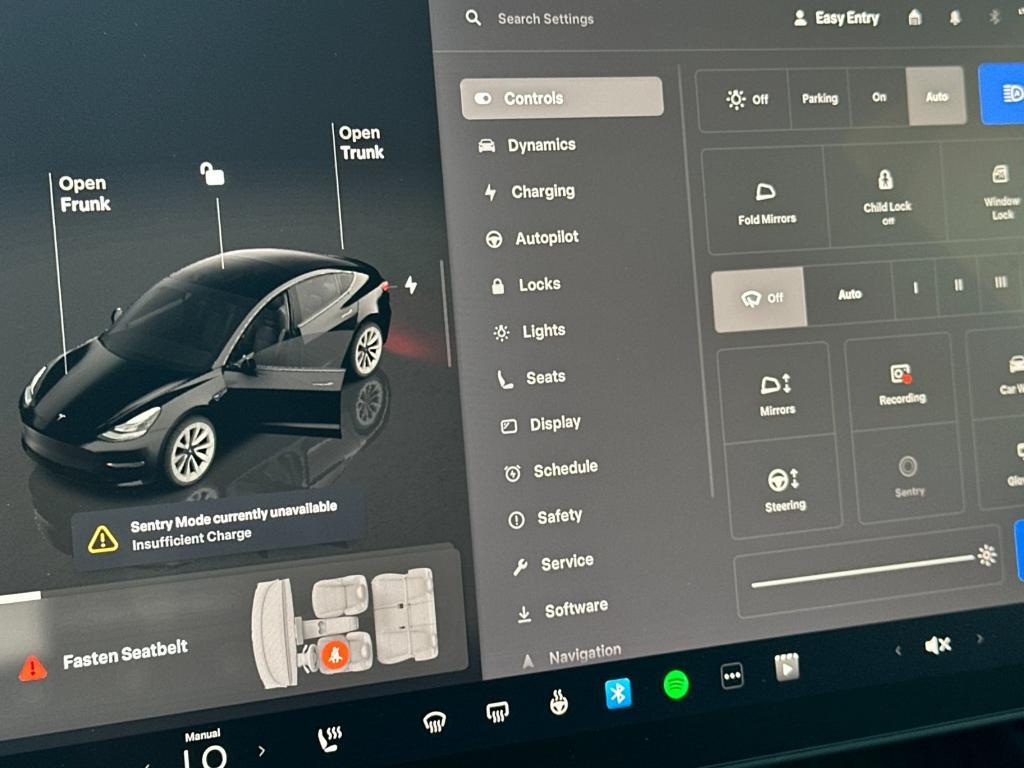Tap the front windshield defrost icon
The height and width of the screenshot is (768, 1024).
[434, 722]
